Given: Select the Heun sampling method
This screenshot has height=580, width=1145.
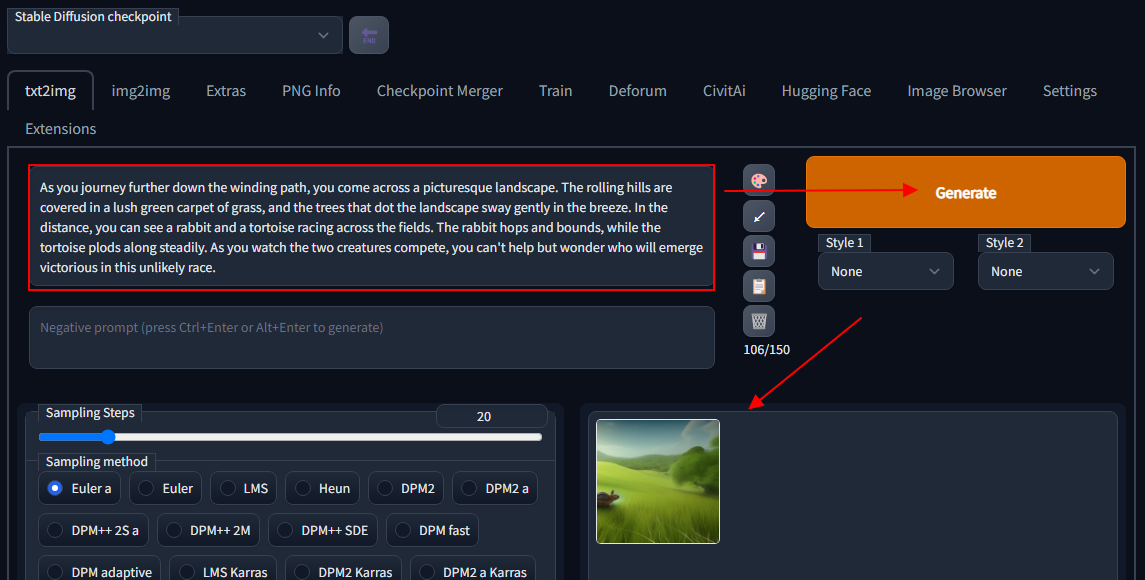Looking at the screenshot, I should [323, 488].
